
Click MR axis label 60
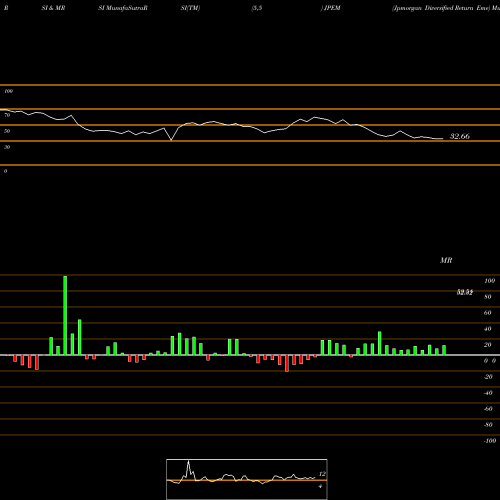[487, 313]
